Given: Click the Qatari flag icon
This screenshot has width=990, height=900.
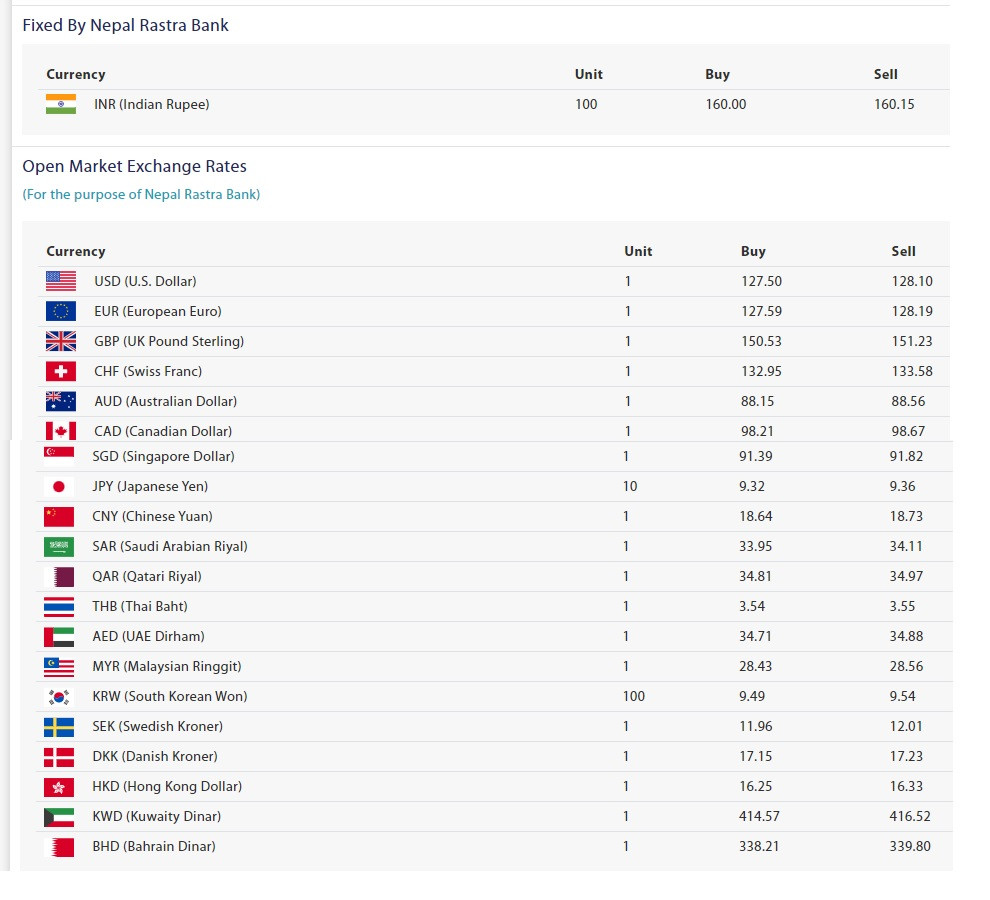Looking at the screenshot, I should pos(59,577).
